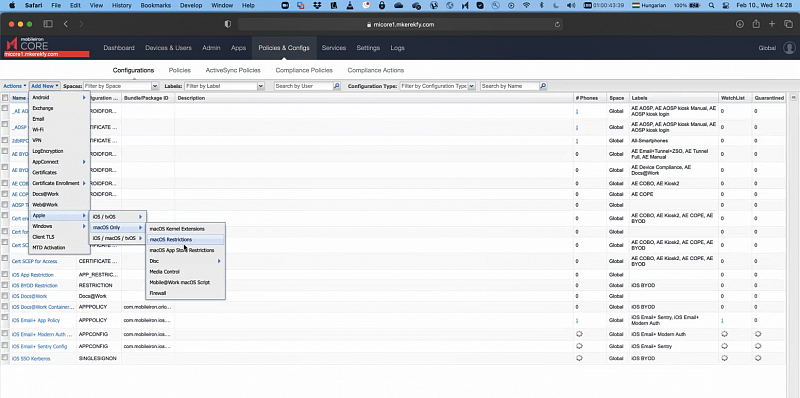Expand the AppConnect submenu
The height and width of the screenshot is (398, 800).
[59, 162]
